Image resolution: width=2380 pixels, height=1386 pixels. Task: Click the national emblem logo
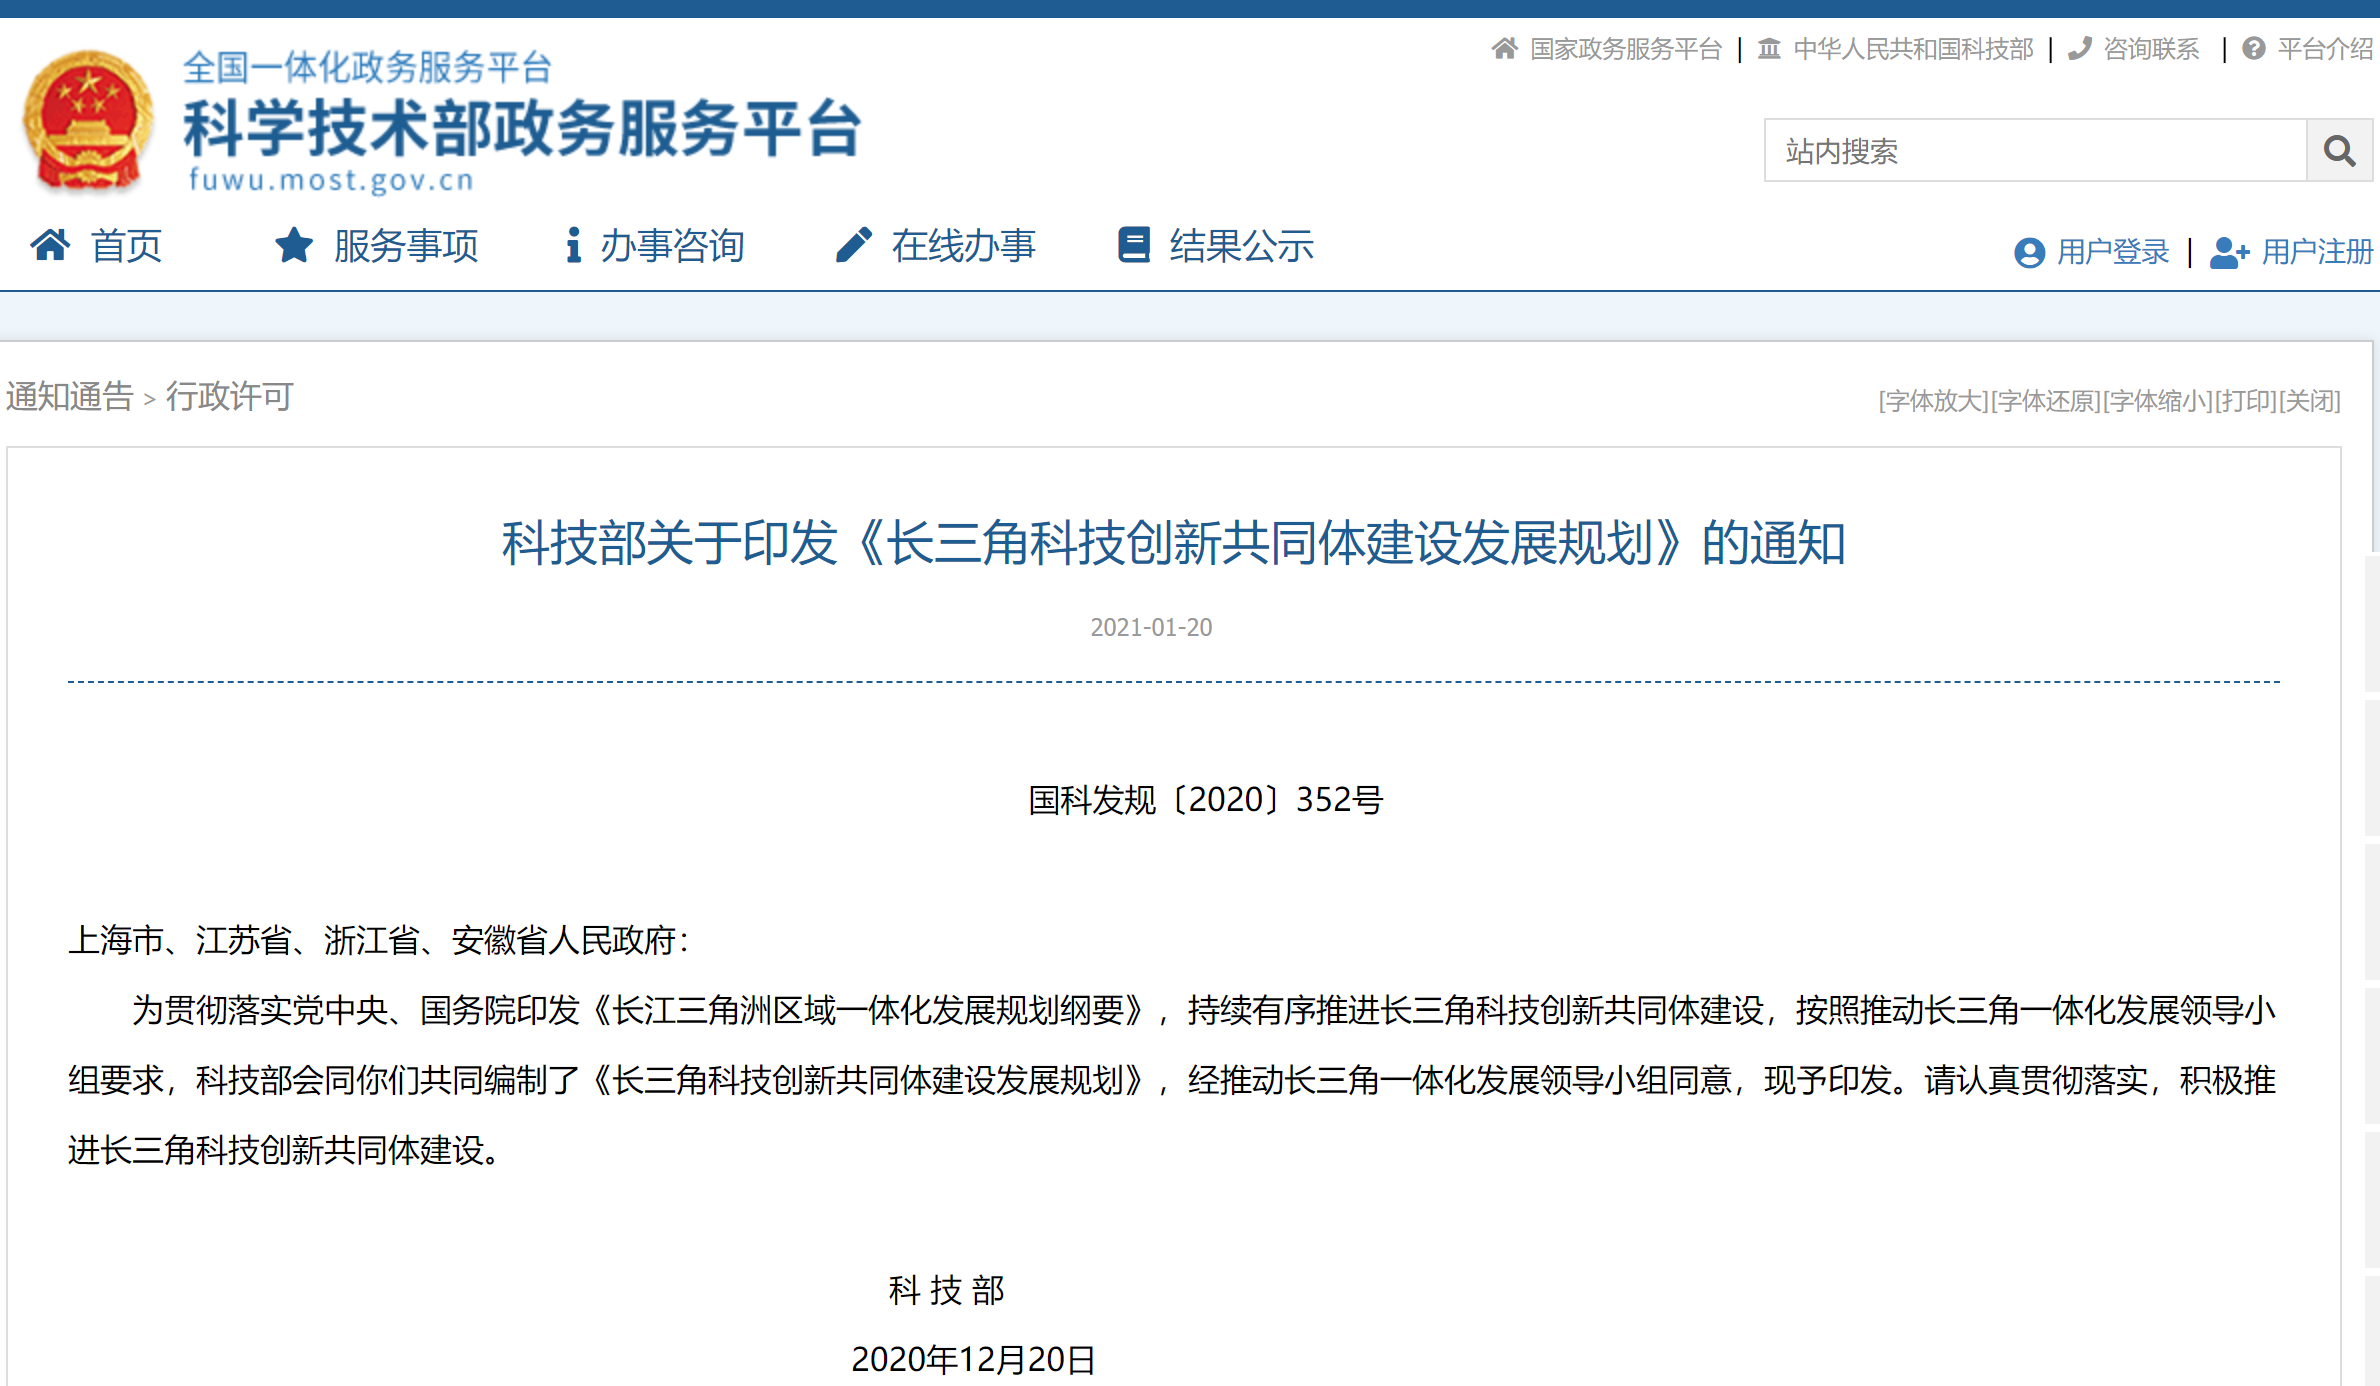tap(88, 120)
